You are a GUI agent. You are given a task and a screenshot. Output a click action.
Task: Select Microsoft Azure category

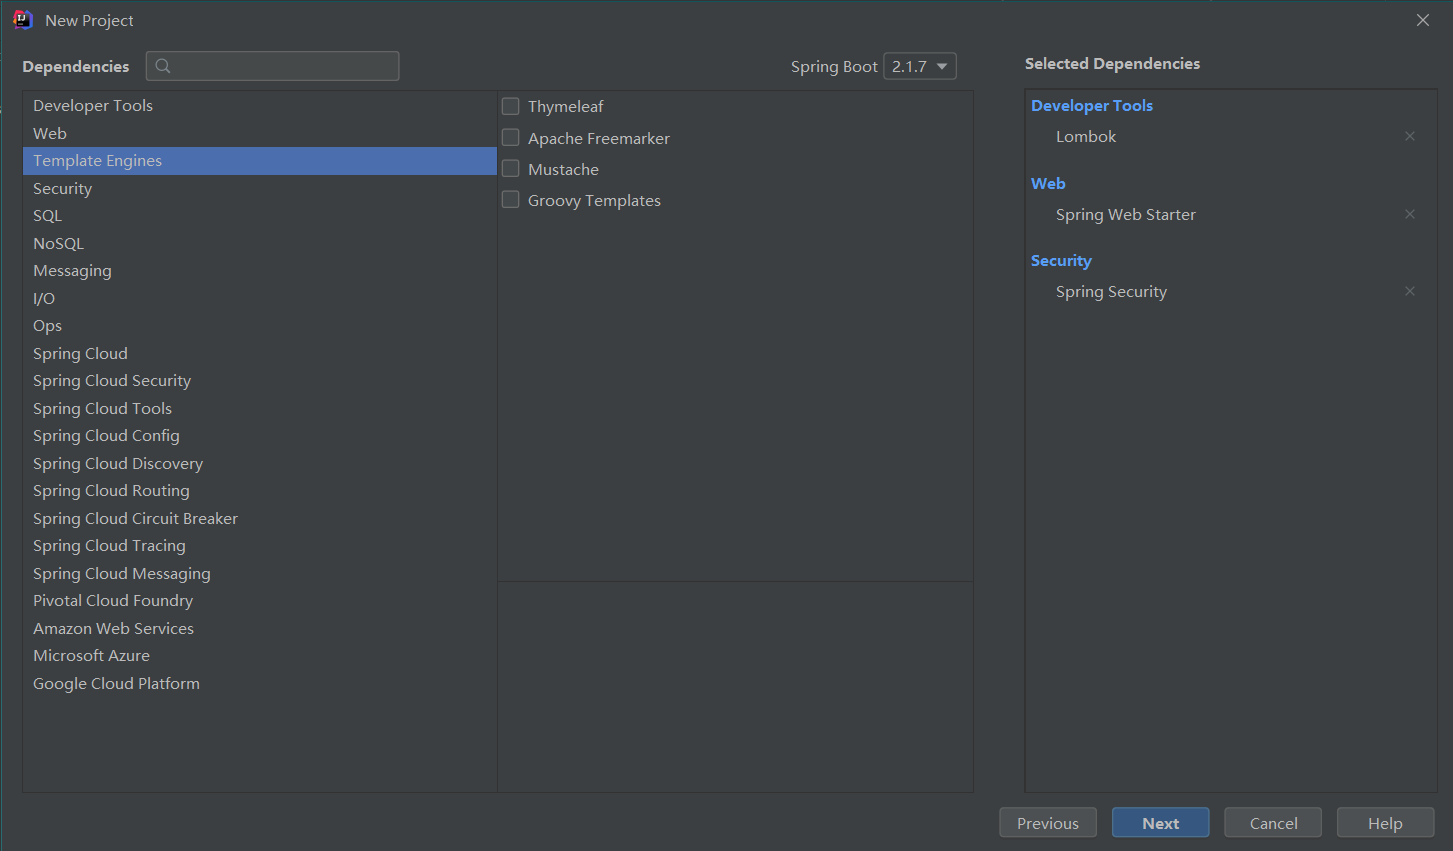click(x=260, y=655)
